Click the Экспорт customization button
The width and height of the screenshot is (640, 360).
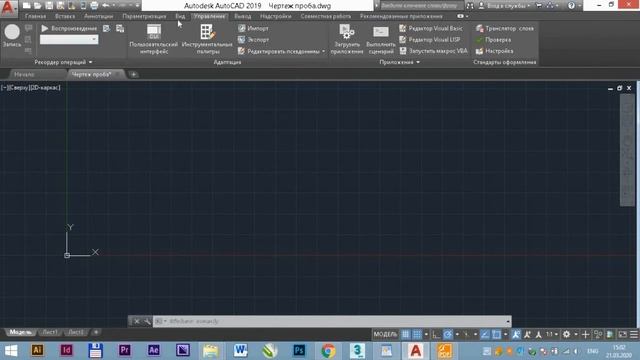pyautogui.click(x=253, y=40)
